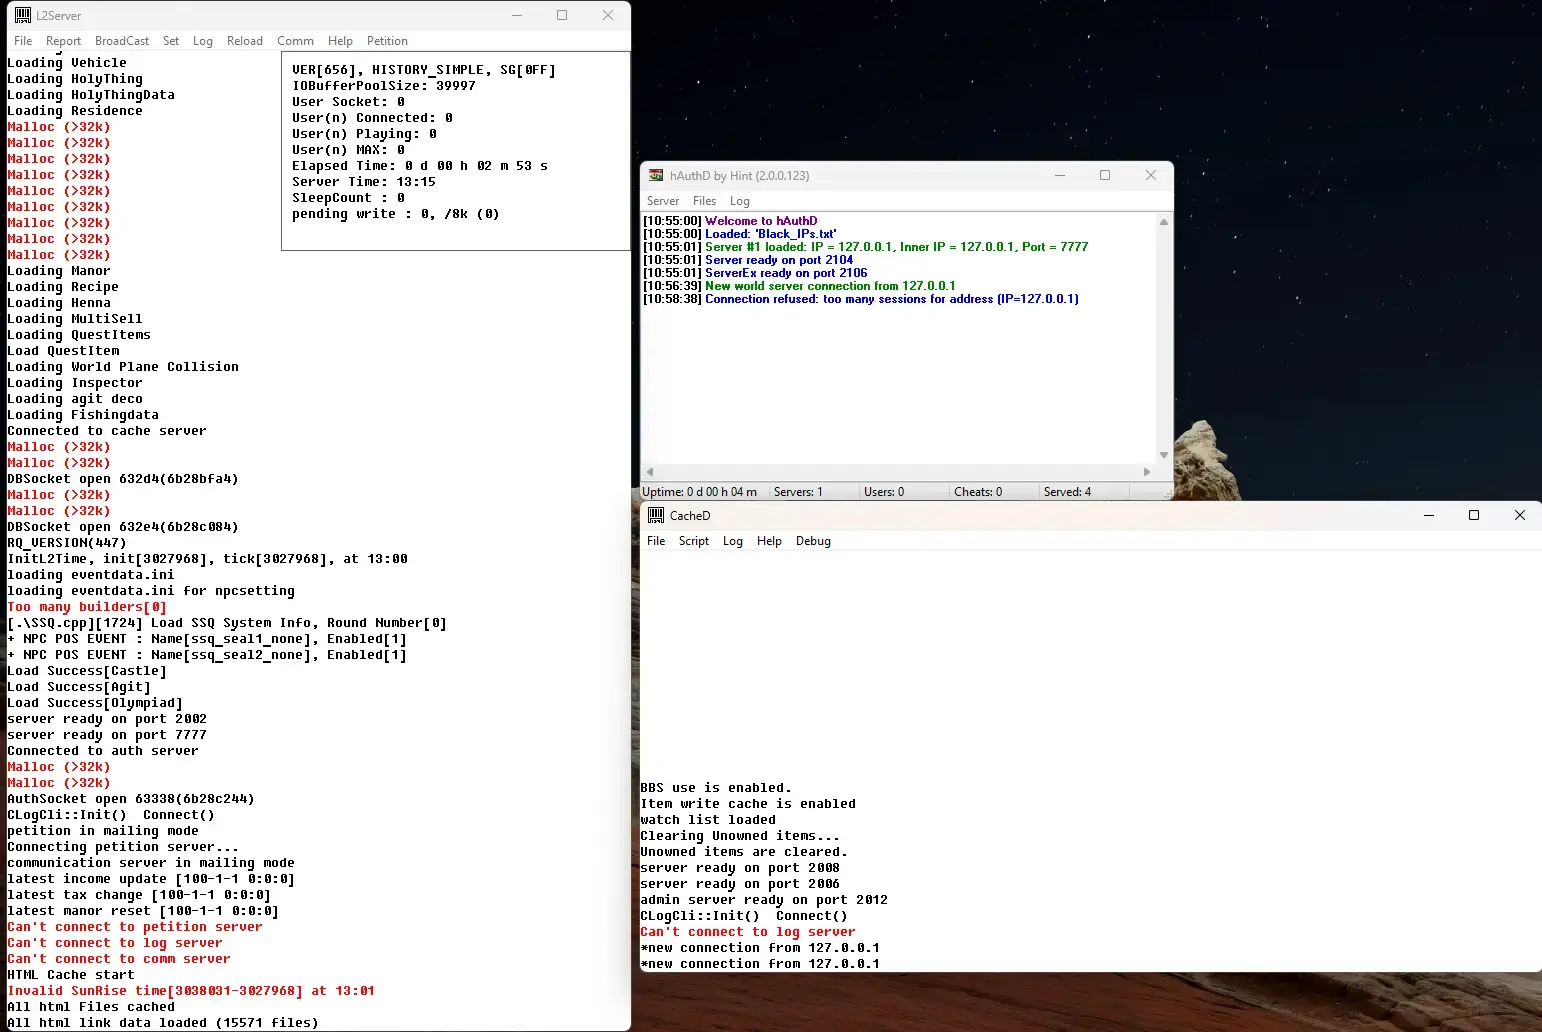Open Reload menu in L2Server
The image size is (1542, 1032).
click(245, 41)
